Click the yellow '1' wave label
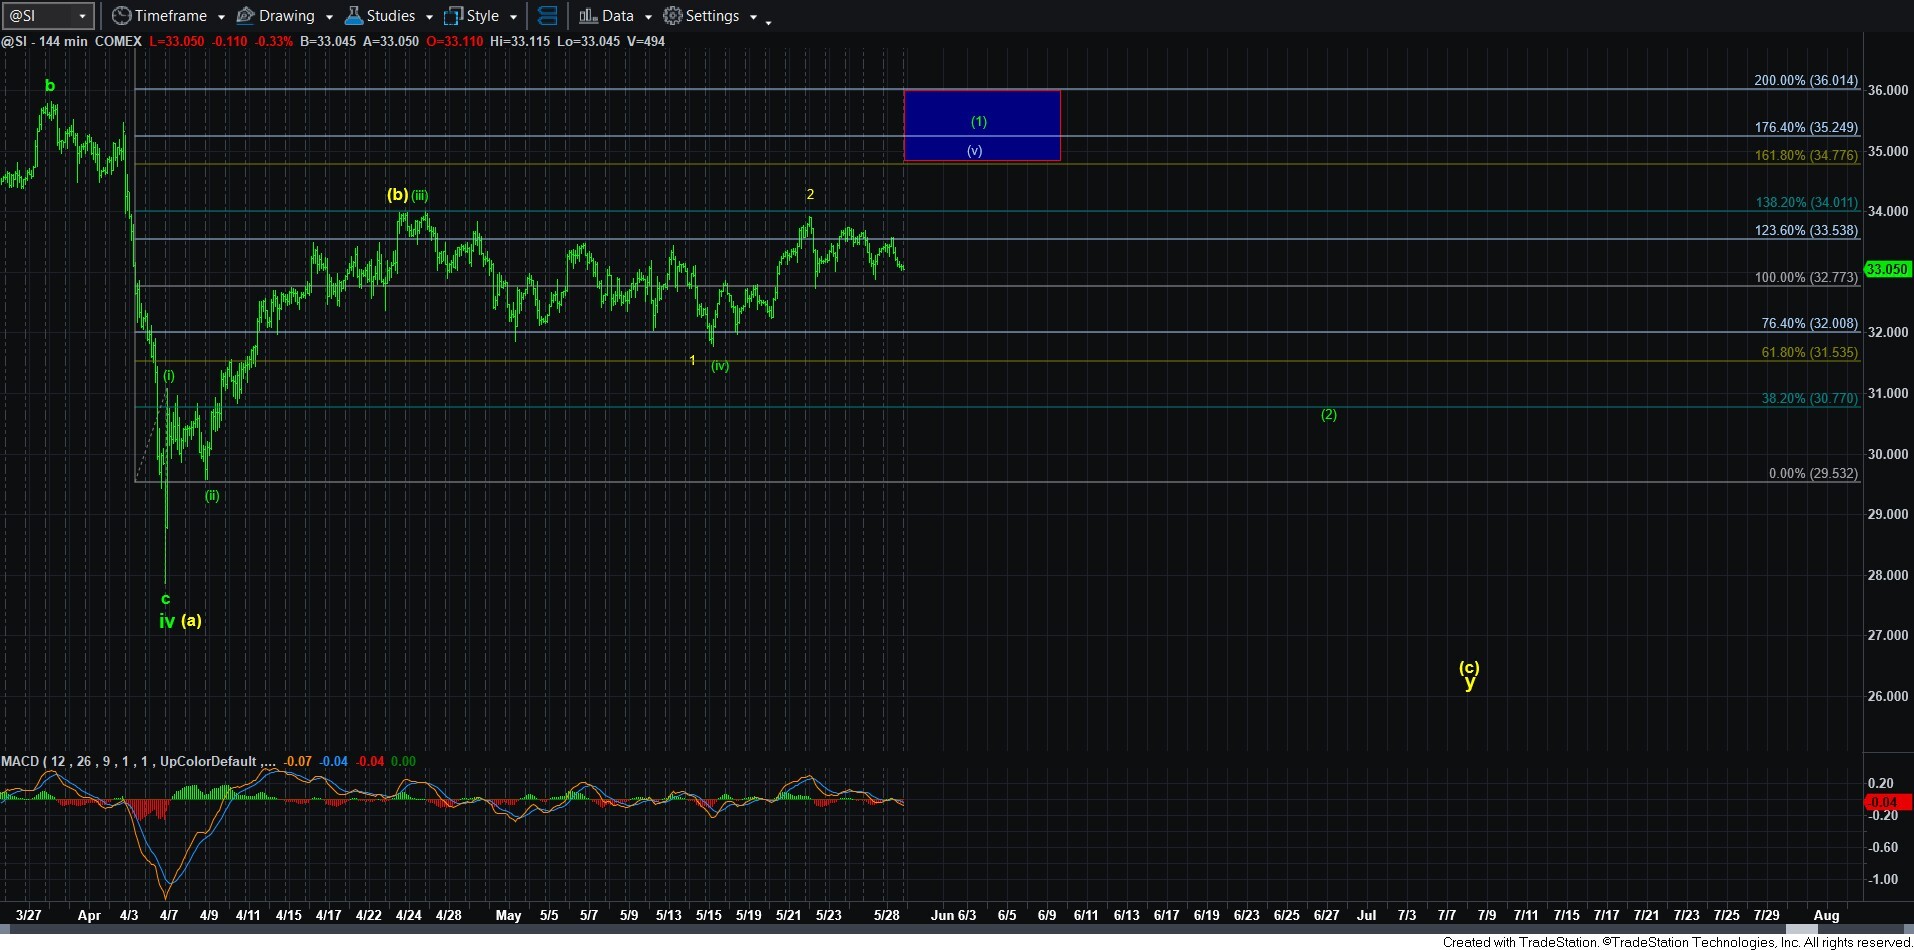The height and width of the screenshot is (950, 1914). [692, 360]
